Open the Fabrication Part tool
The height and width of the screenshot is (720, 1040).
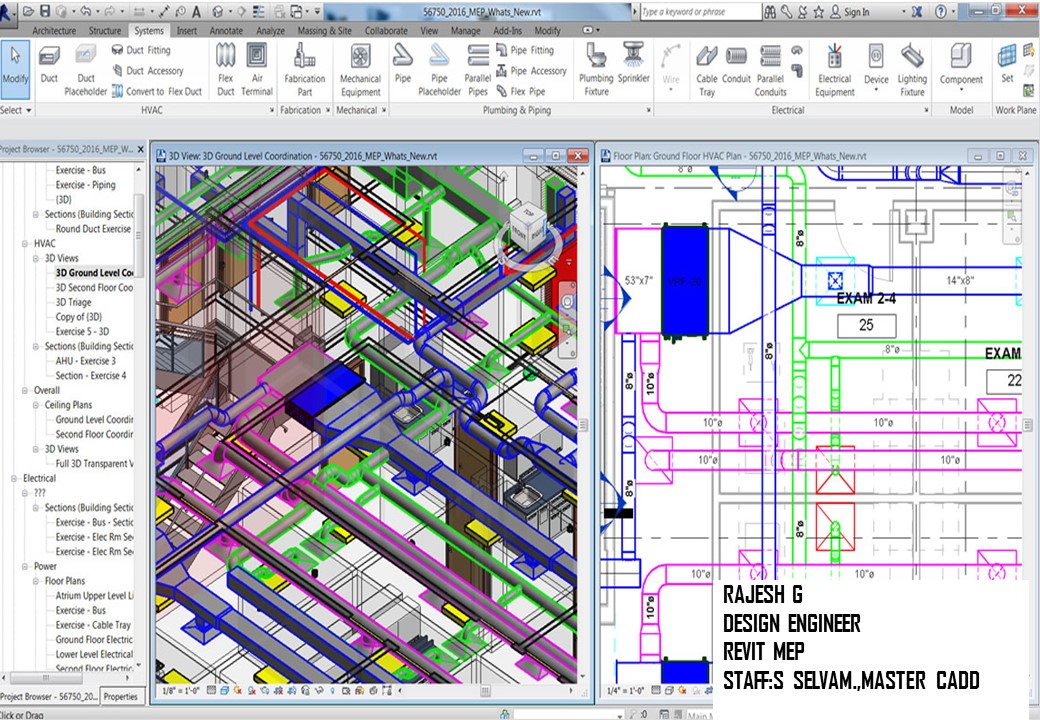click(304, 70)
